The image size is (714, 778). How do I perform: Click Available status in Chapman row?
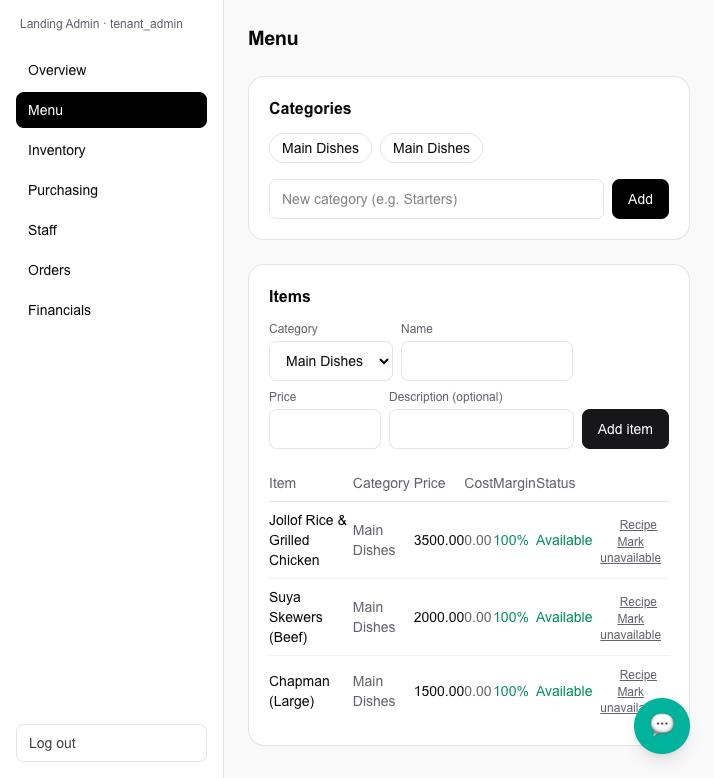pos(564,691)
